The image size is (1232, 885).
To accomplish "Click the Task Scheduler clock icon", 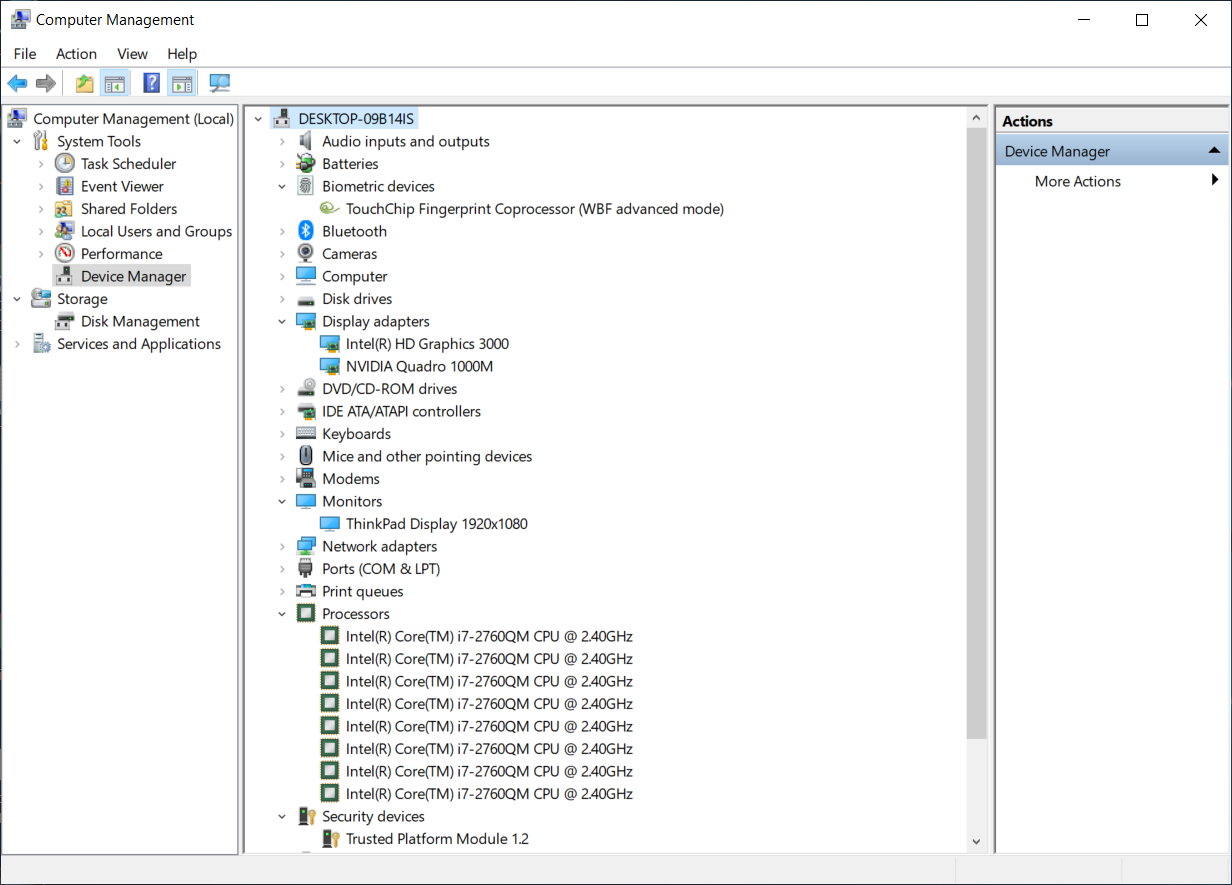I will (65, 163).
